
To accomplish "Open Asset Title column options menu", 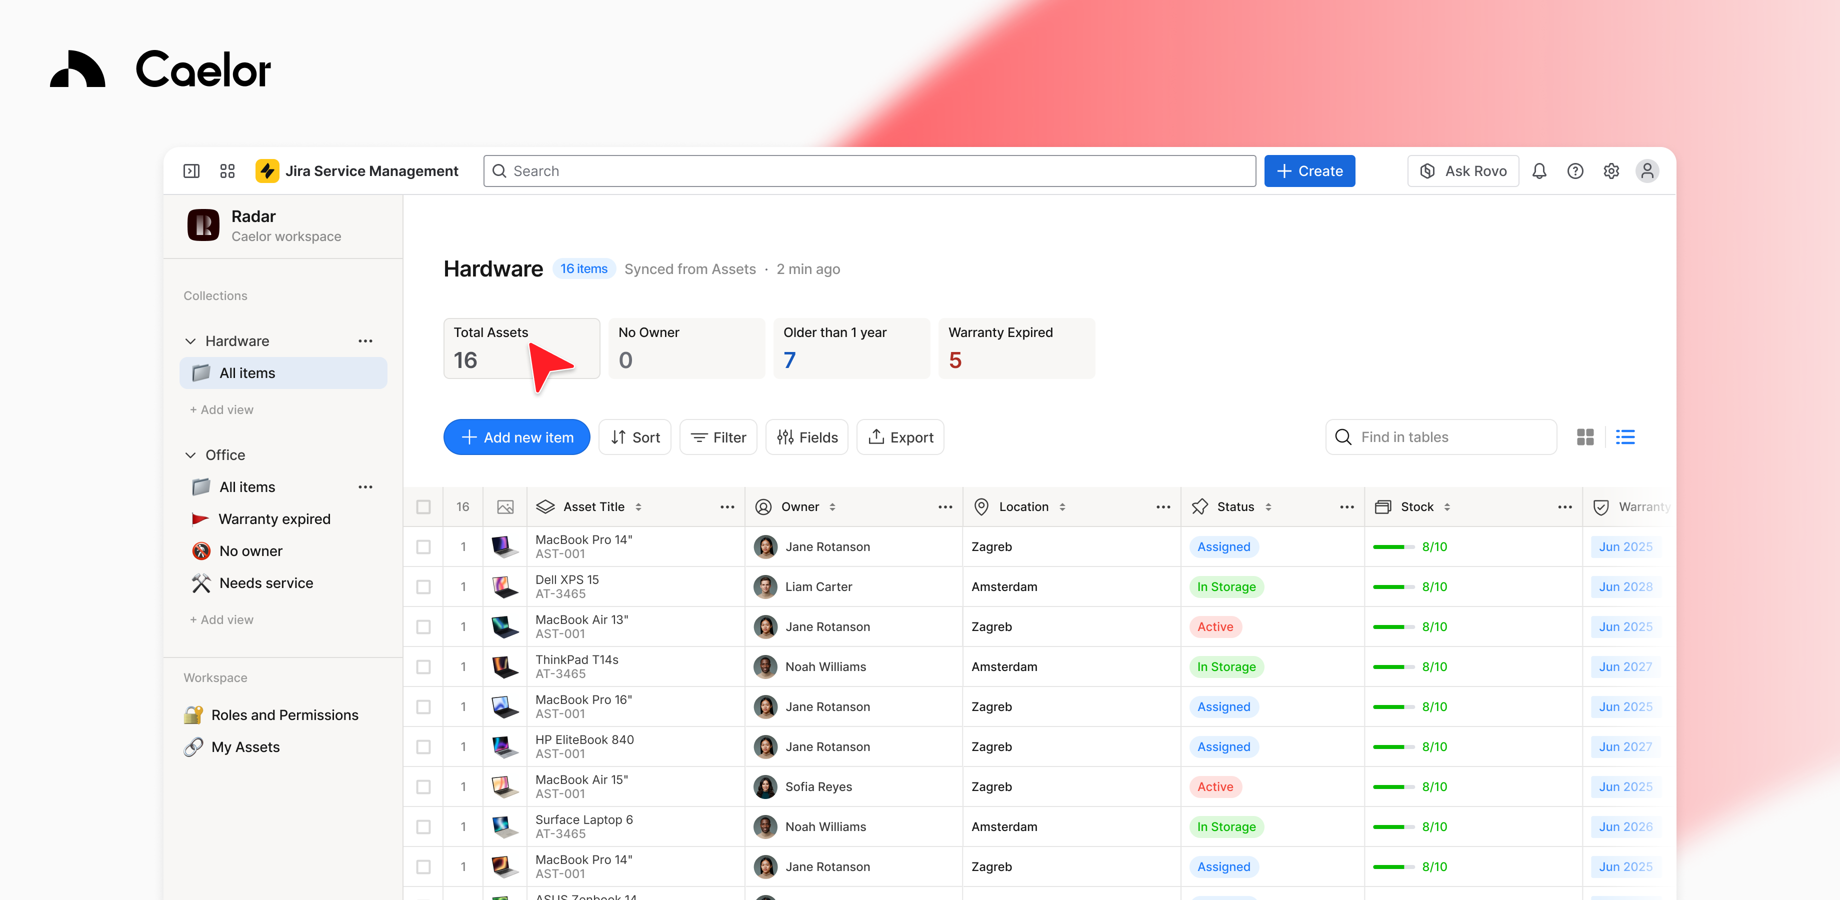I will 727,507.
